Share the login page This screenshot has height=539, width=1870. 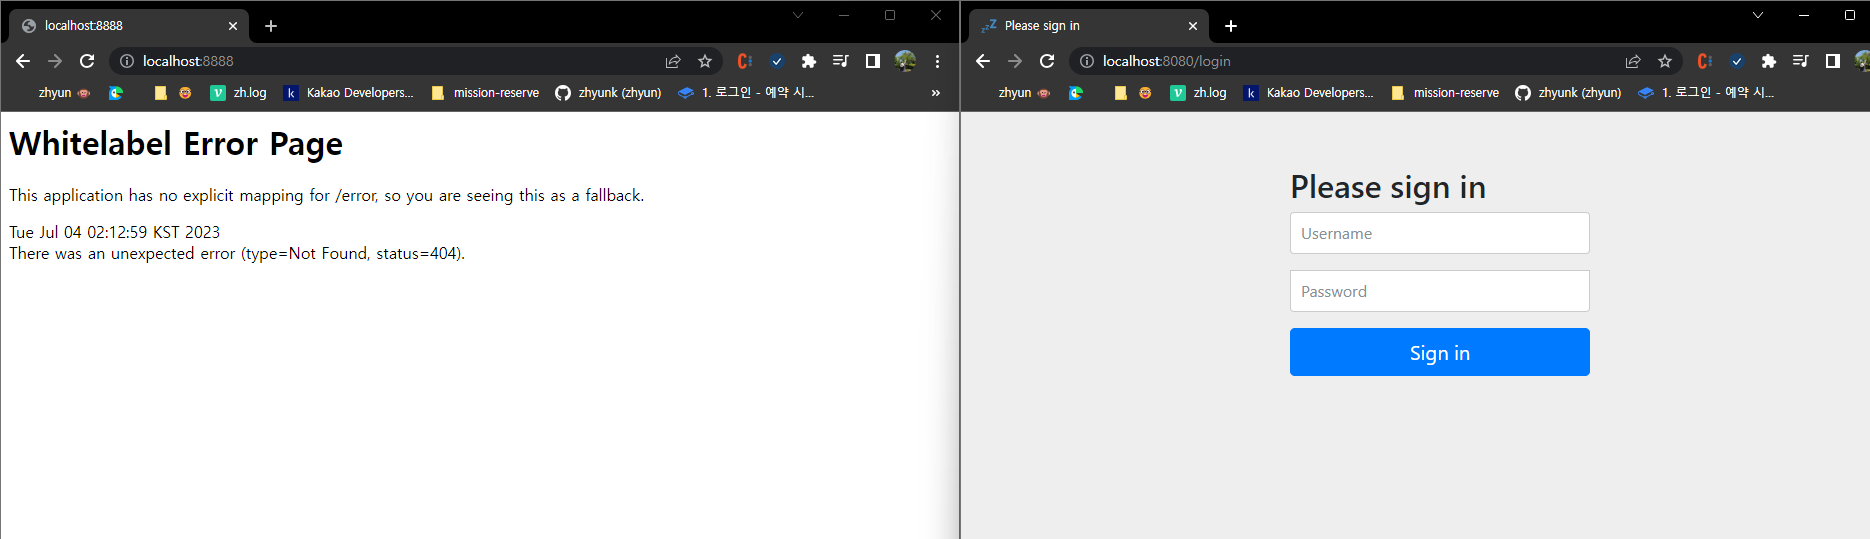pyautogui.click(x=1633, y=61)
